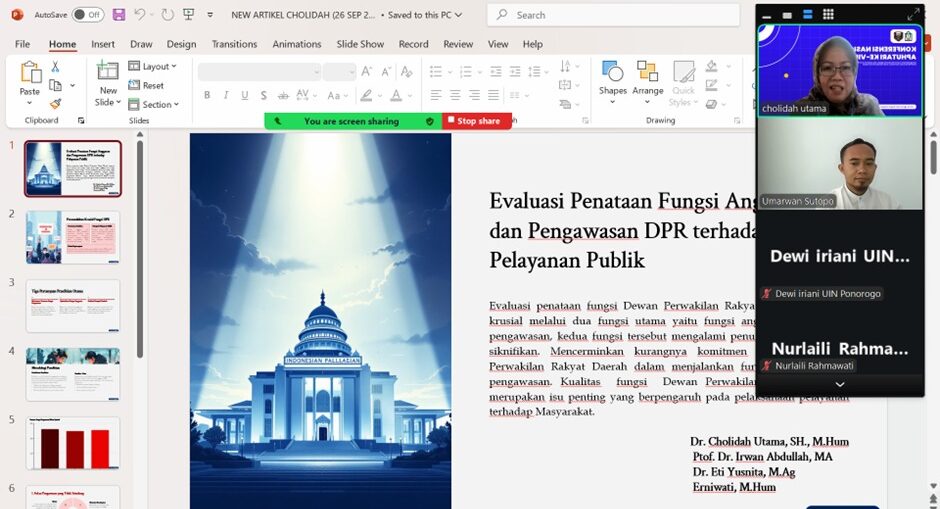Start presentation from beginning icon
The width and height of the screenshot is (940, 509).
188,15
